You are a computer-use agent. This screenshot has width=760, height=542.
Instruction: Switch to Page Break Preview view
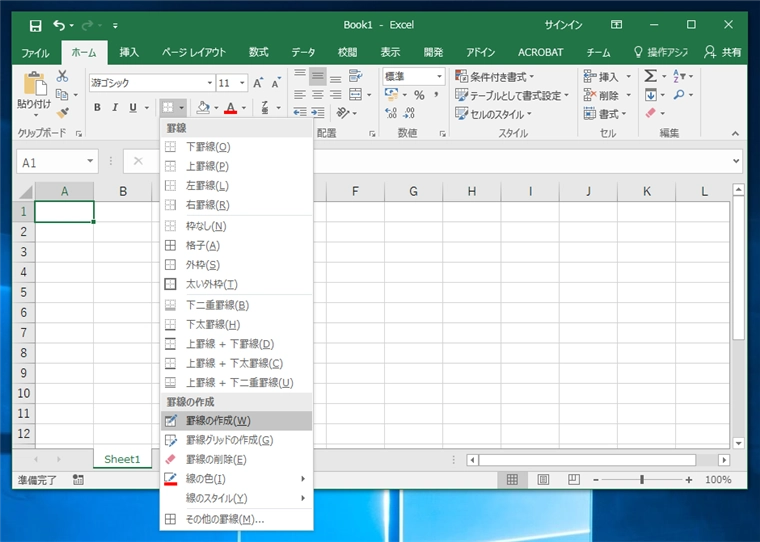pyautogui.click(x=574, y=480)
